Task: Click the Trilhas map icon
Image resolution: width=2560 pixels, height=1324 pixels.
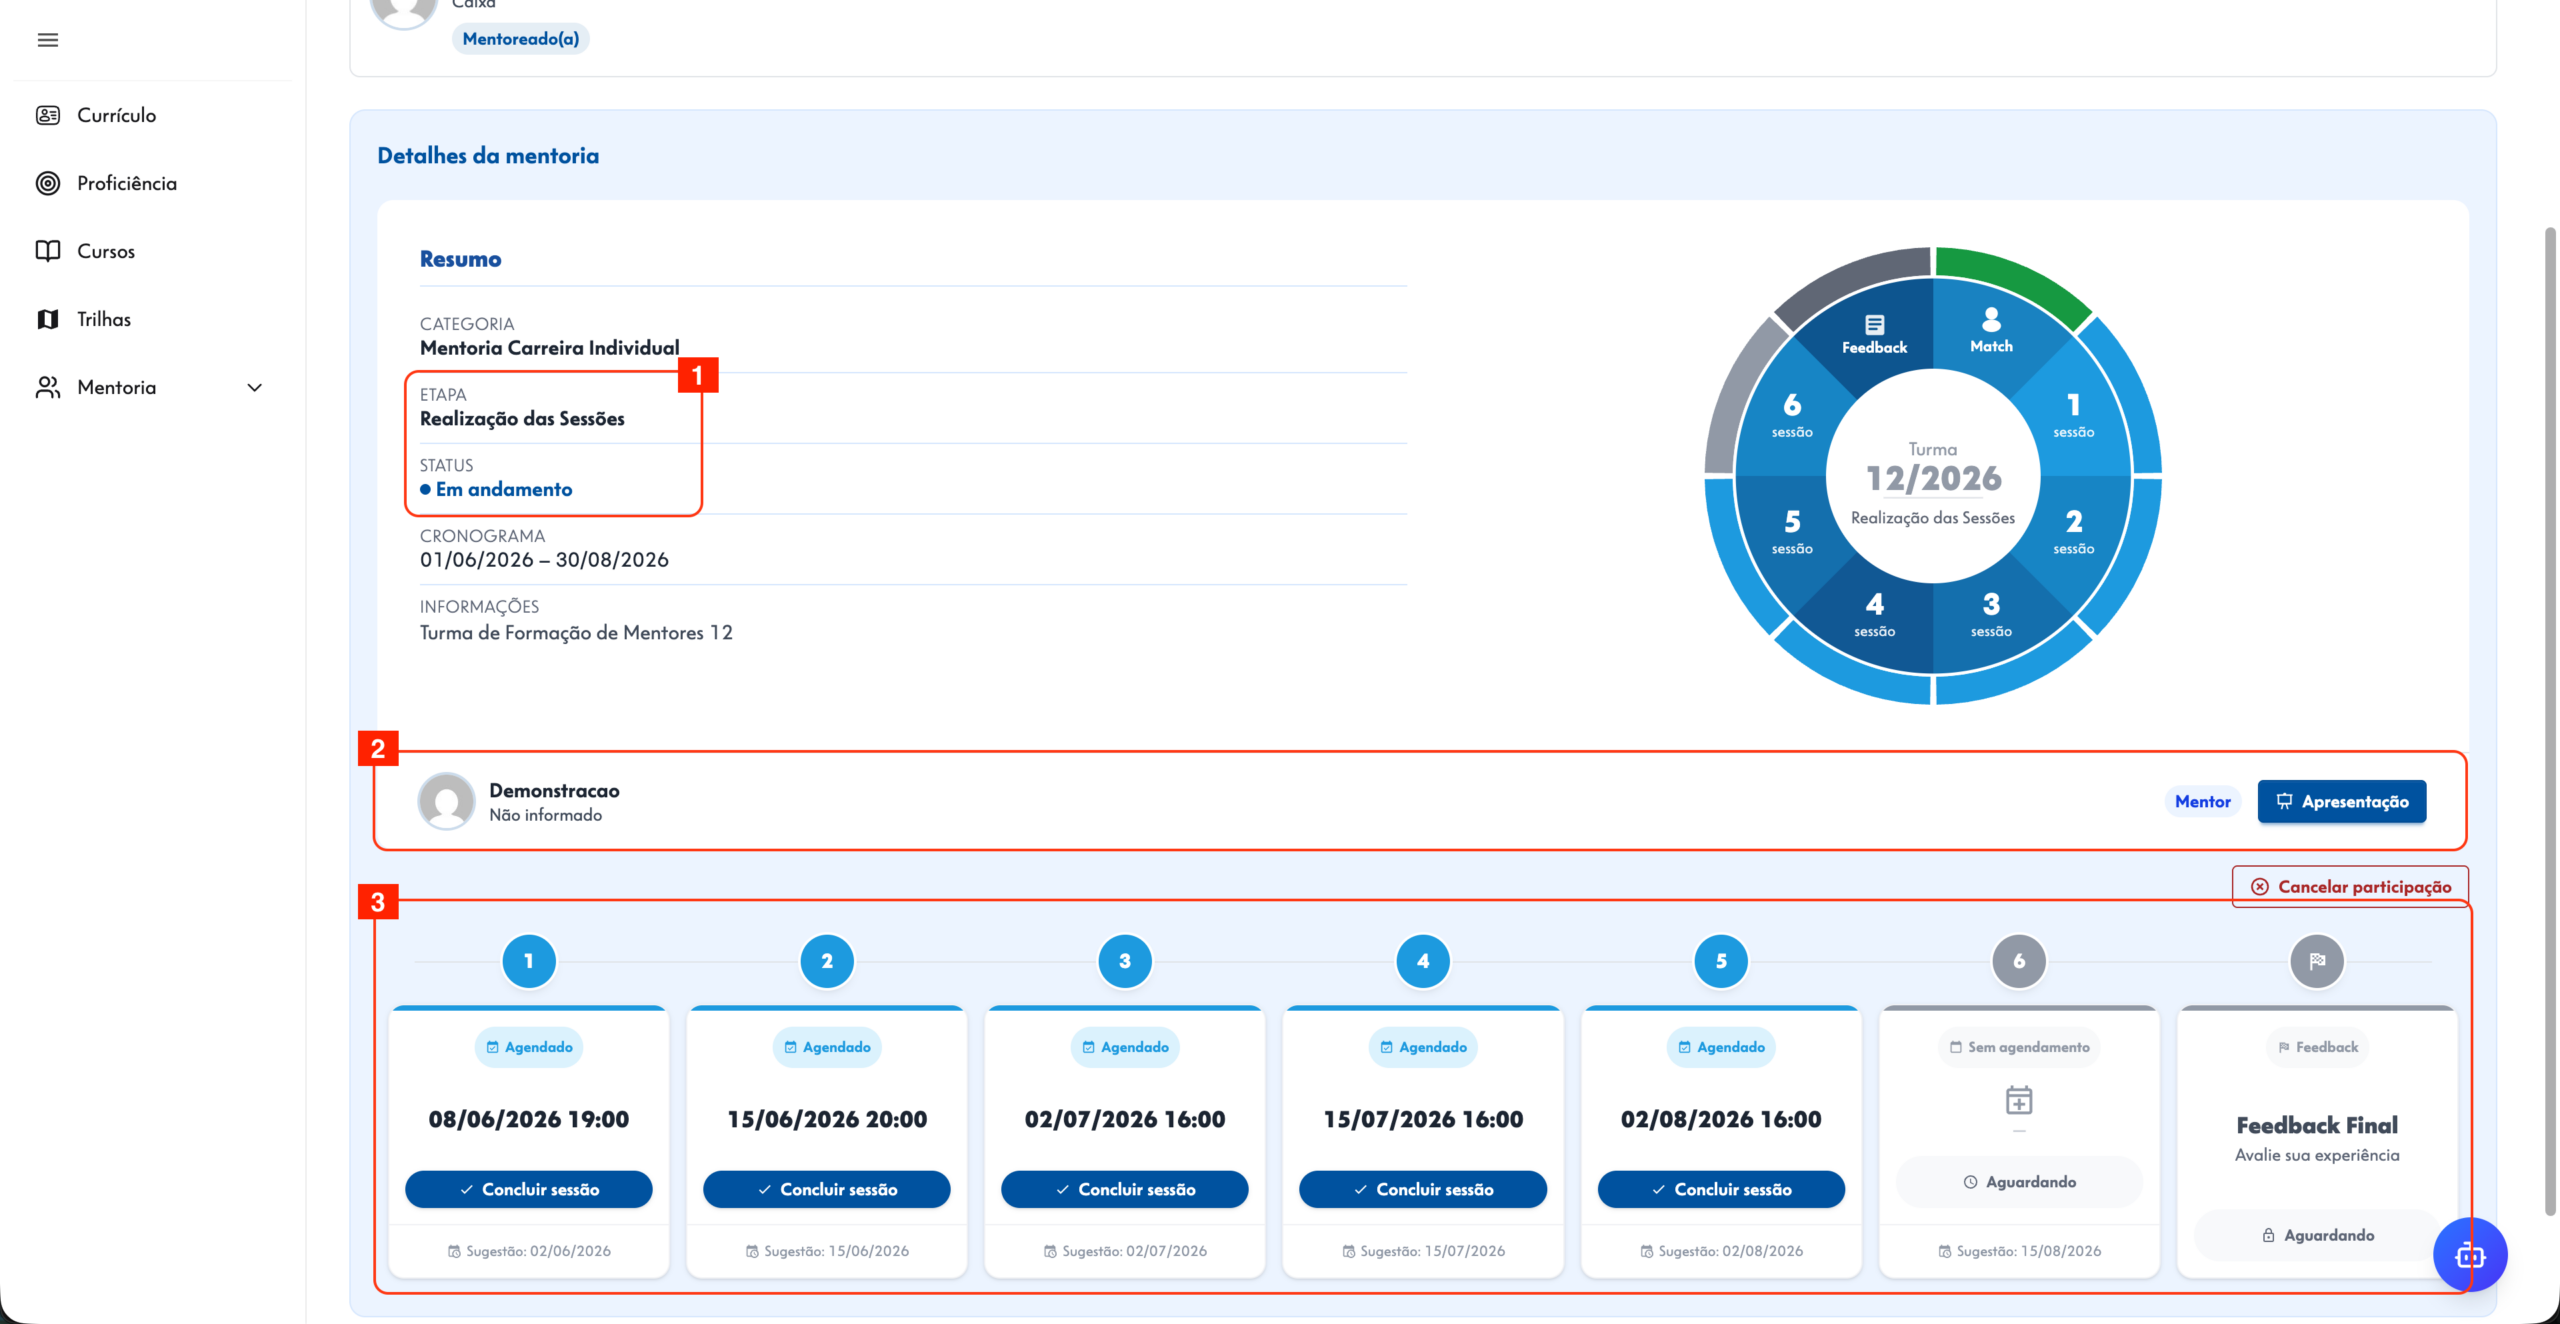Action: (48, 319)
